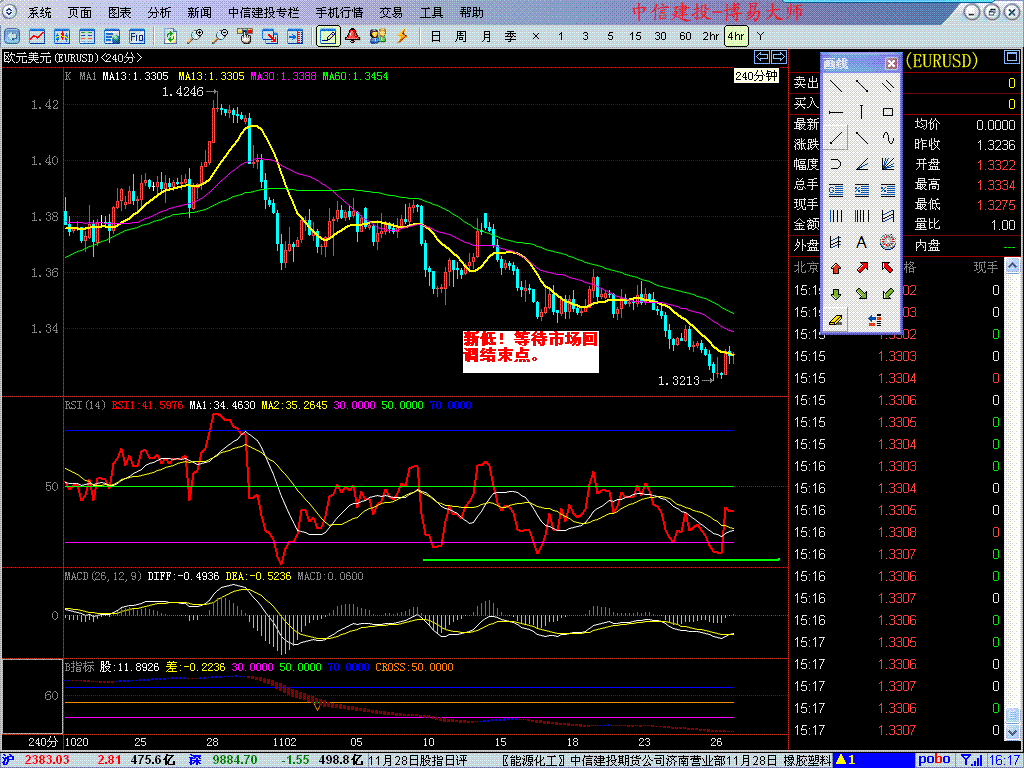Pick the sine wave curve tool
Screen dimensions: 1024x768
(888, 138)
